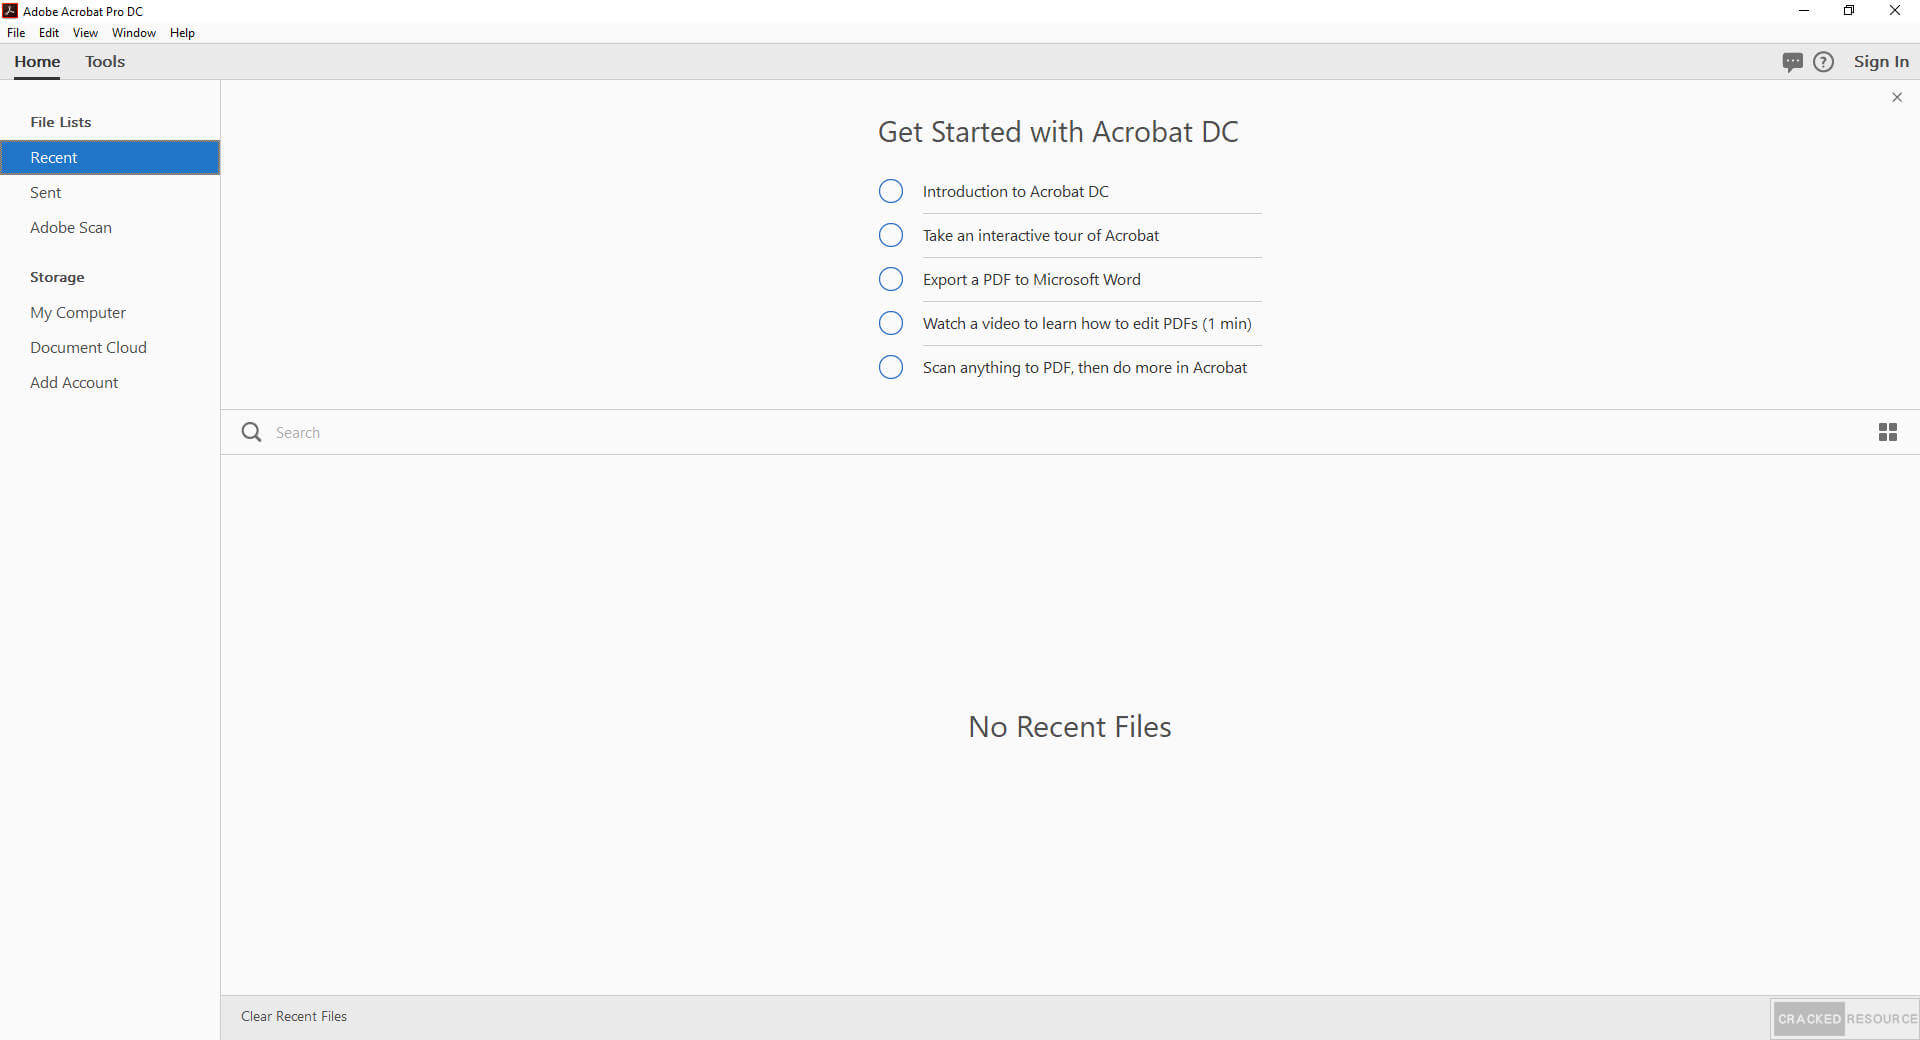Check circle for interactive tour of Acrobat
This screenshot has height=1040, width=1920.
point(890,235)
